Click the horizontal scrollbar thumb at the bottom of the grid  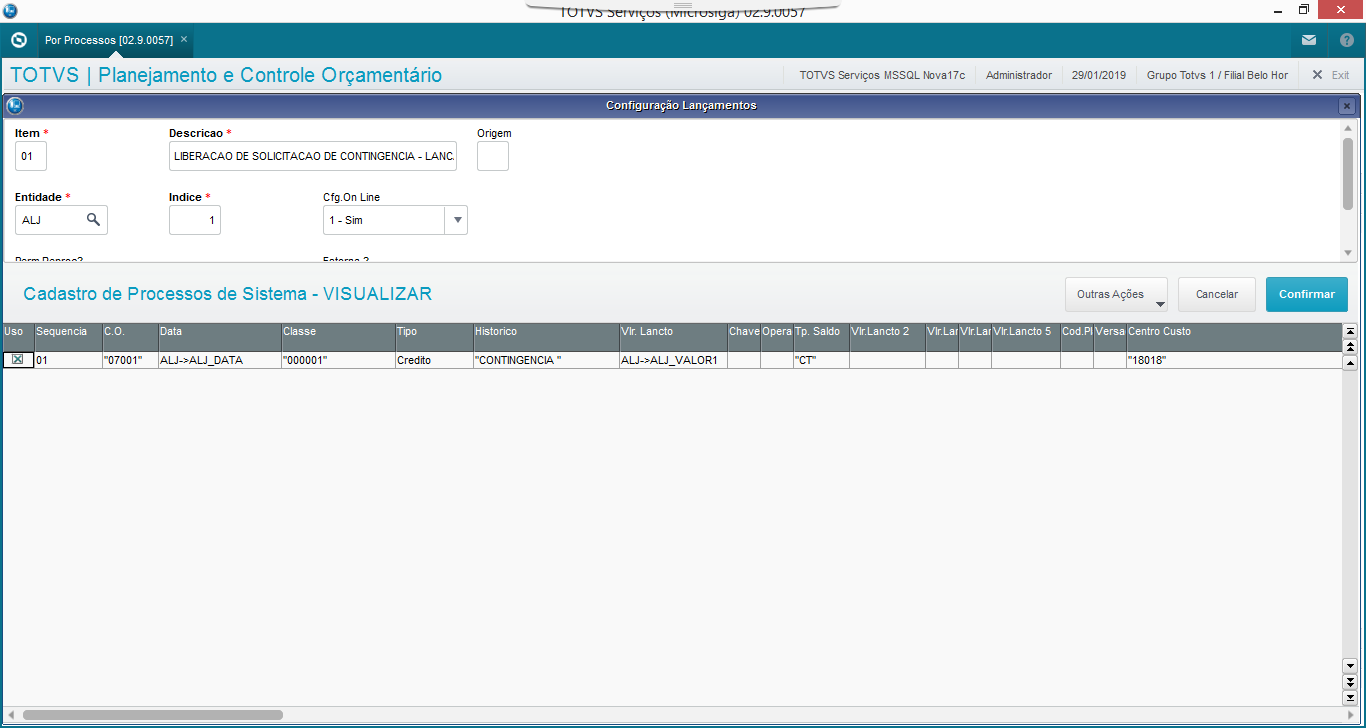tap(153, 715)
